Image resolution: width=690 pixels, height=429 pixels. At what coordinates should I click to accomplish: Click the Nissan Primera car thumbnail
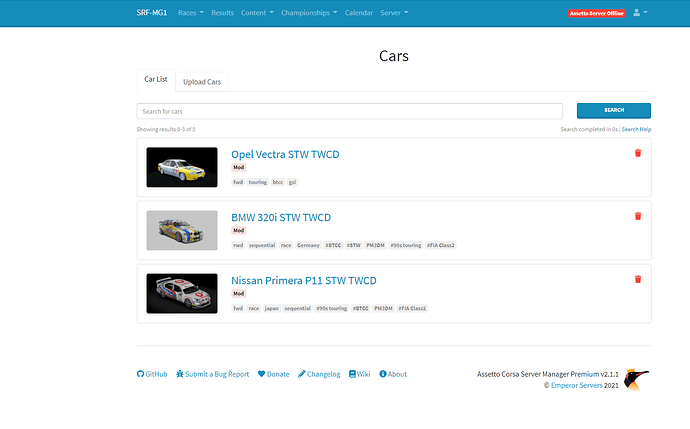tap(182, 293)
